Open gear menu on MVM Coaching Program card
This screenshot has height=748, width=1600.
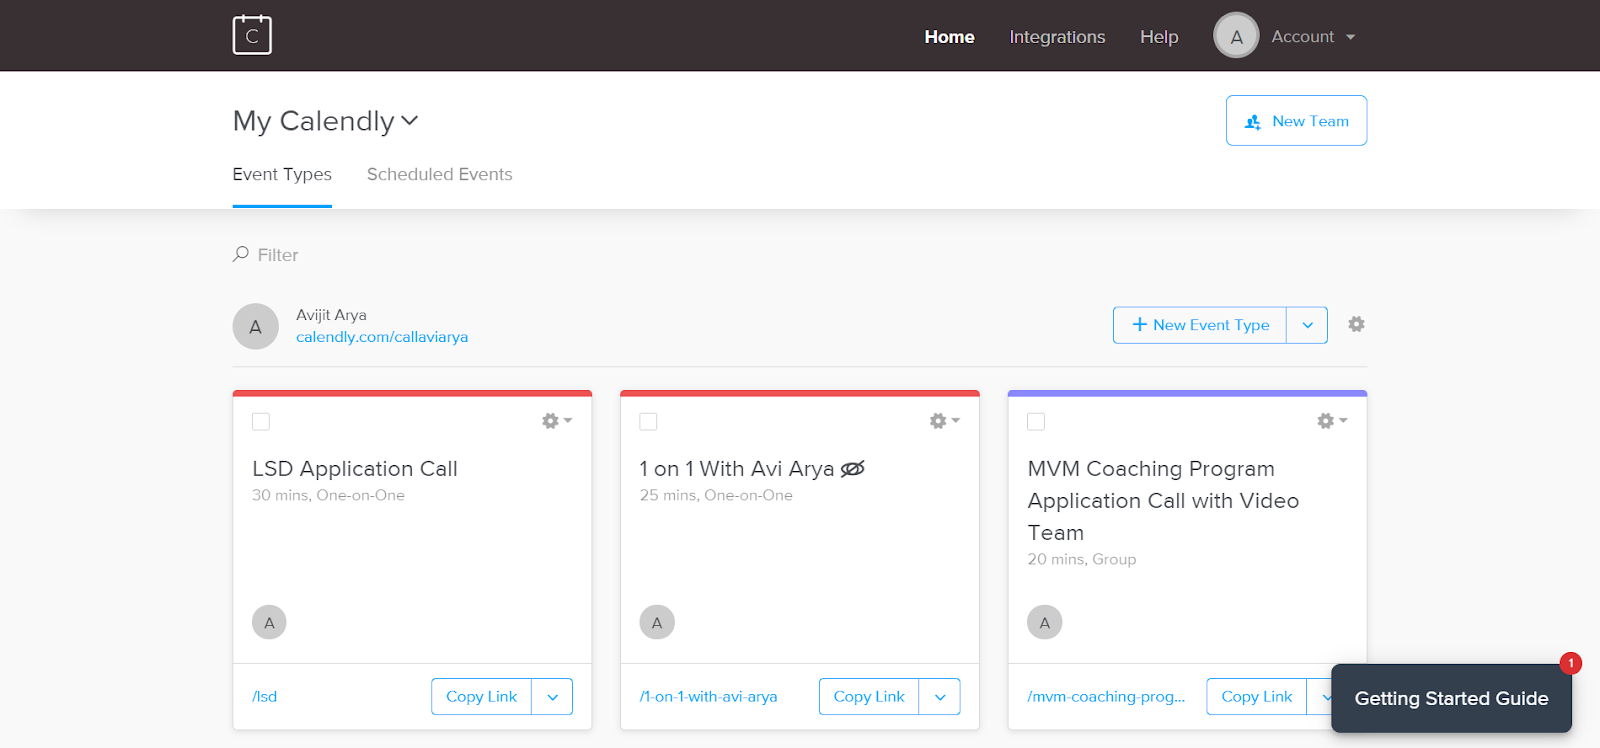1332,421
